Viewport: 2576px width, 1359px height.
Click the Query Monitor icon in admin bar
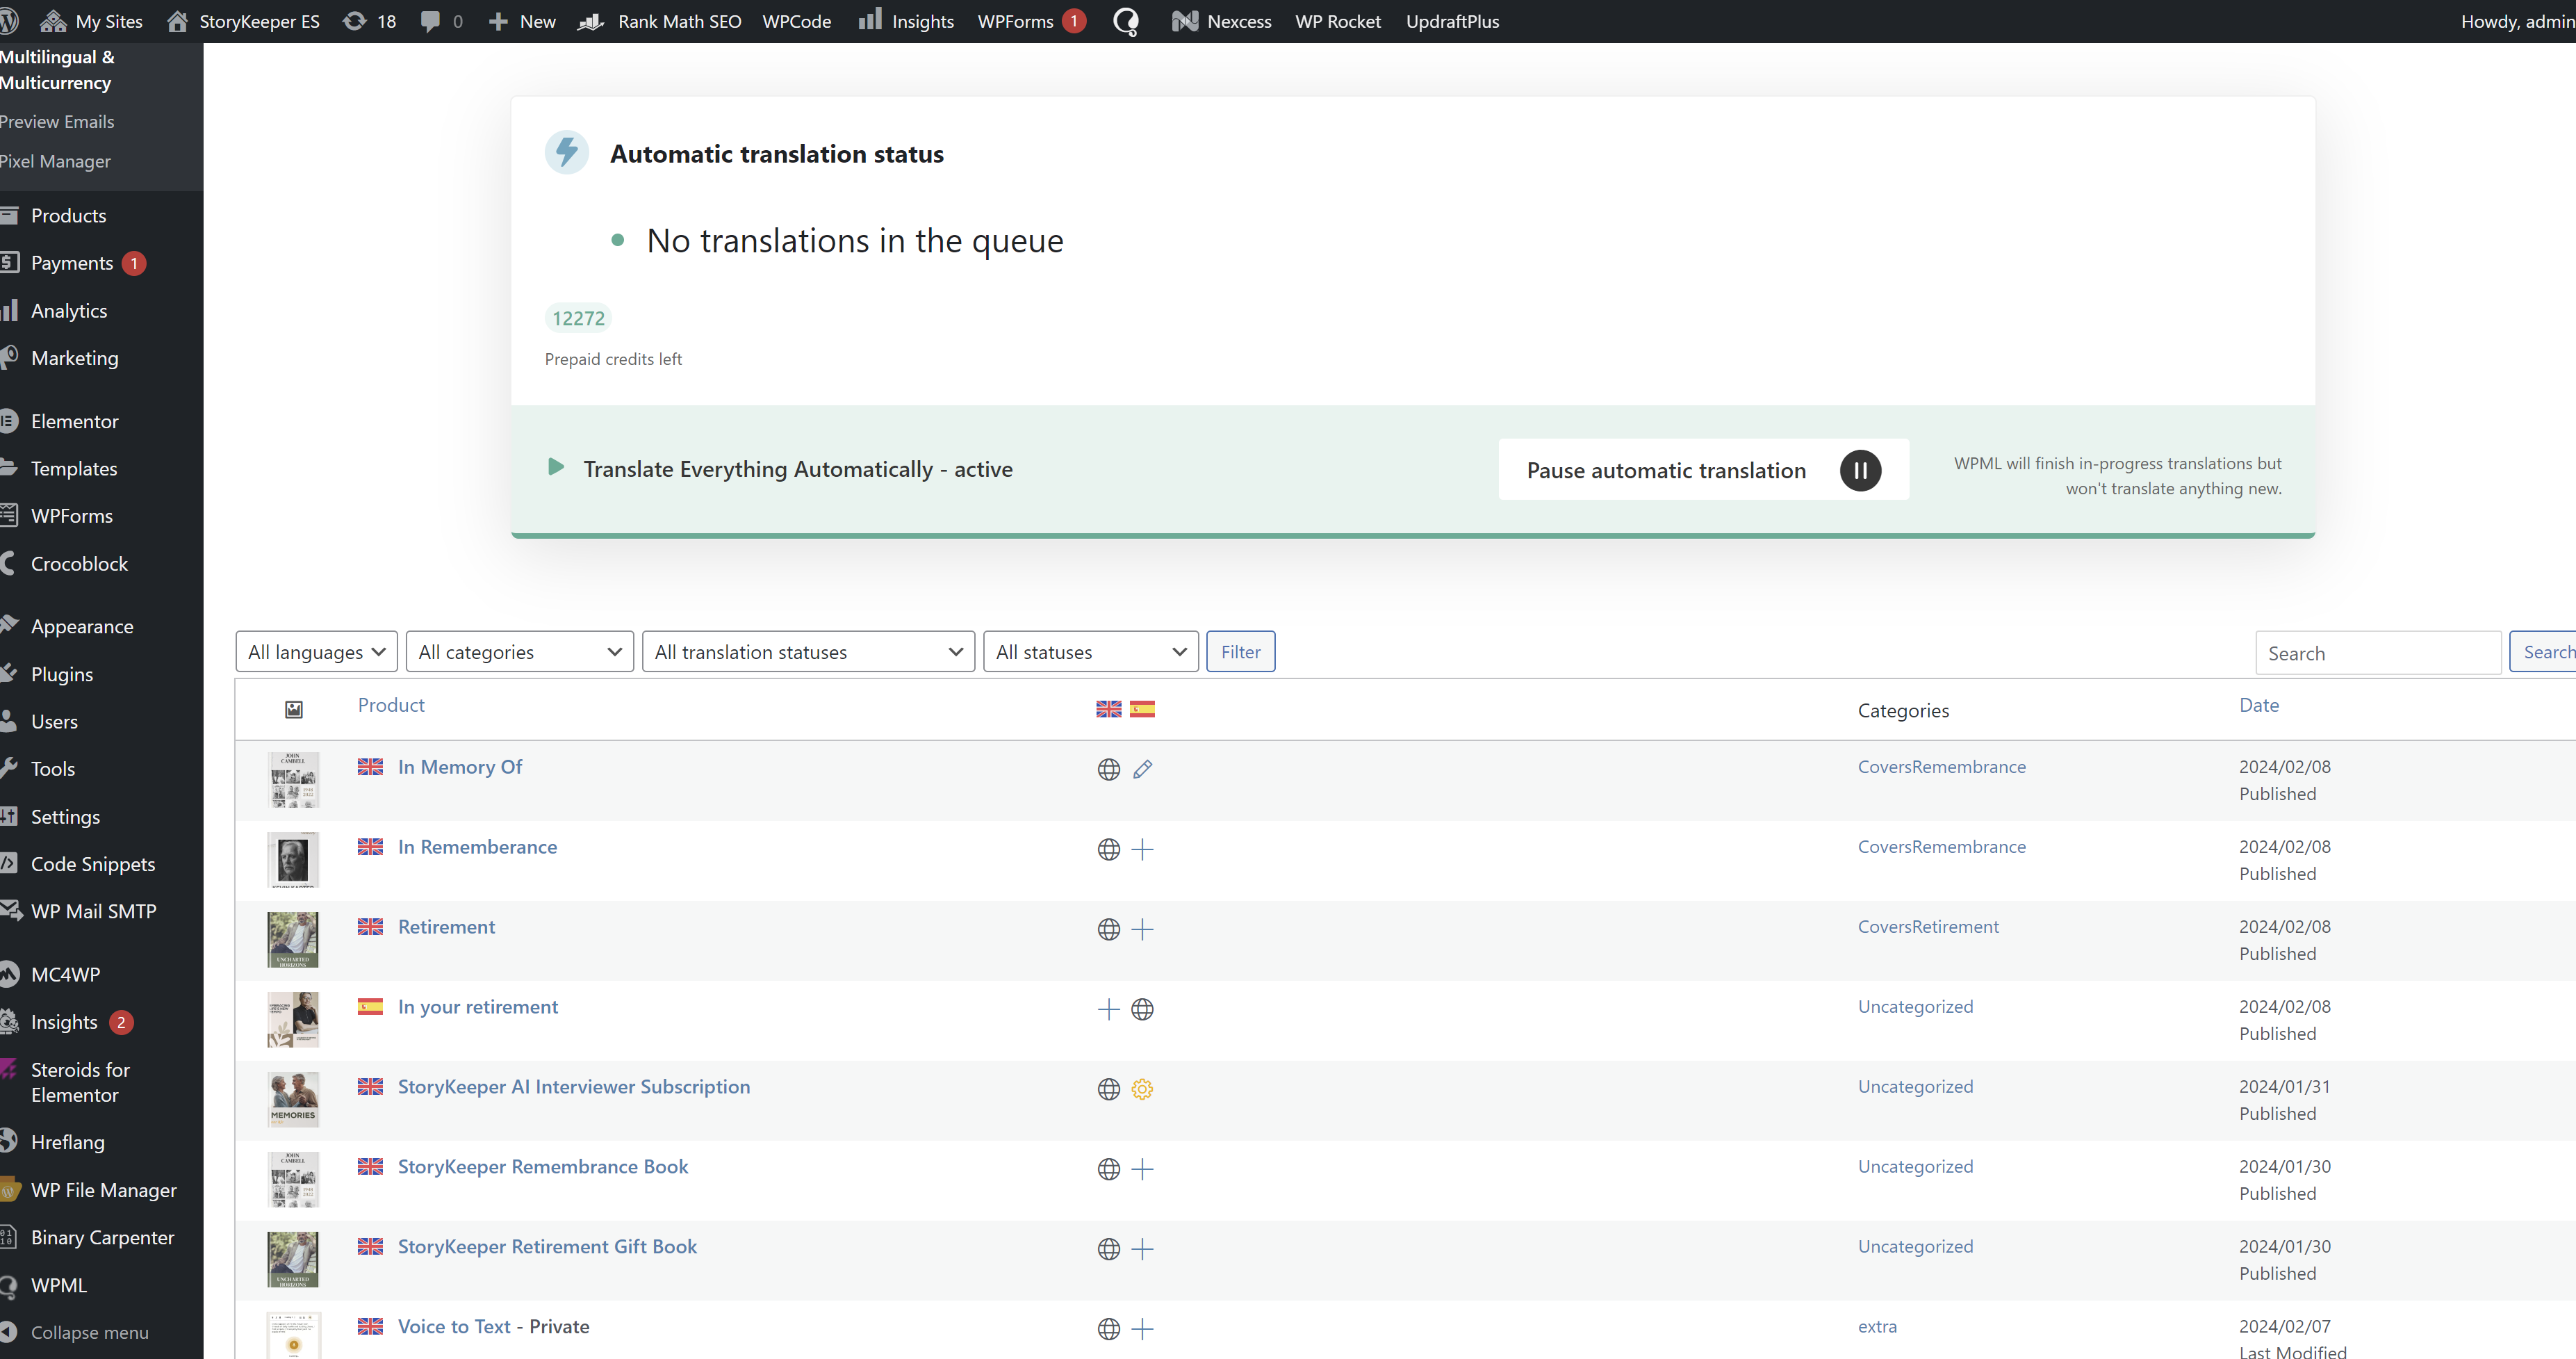point(1125,21)
